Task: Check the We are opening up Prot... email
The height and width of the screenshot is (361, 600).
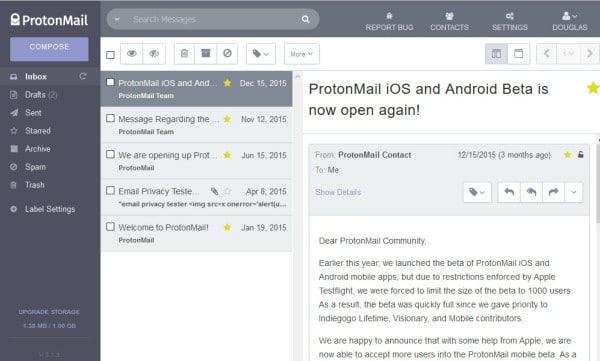Action: point(110,154)
